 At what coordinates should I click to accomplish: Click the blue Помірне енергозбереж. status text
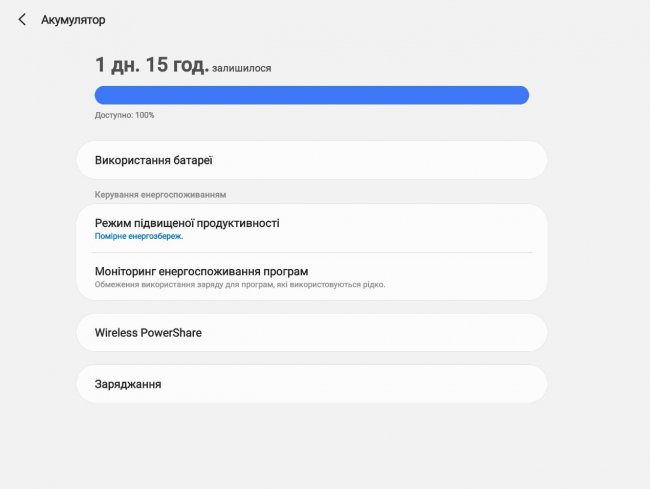(x=139, y=236)
